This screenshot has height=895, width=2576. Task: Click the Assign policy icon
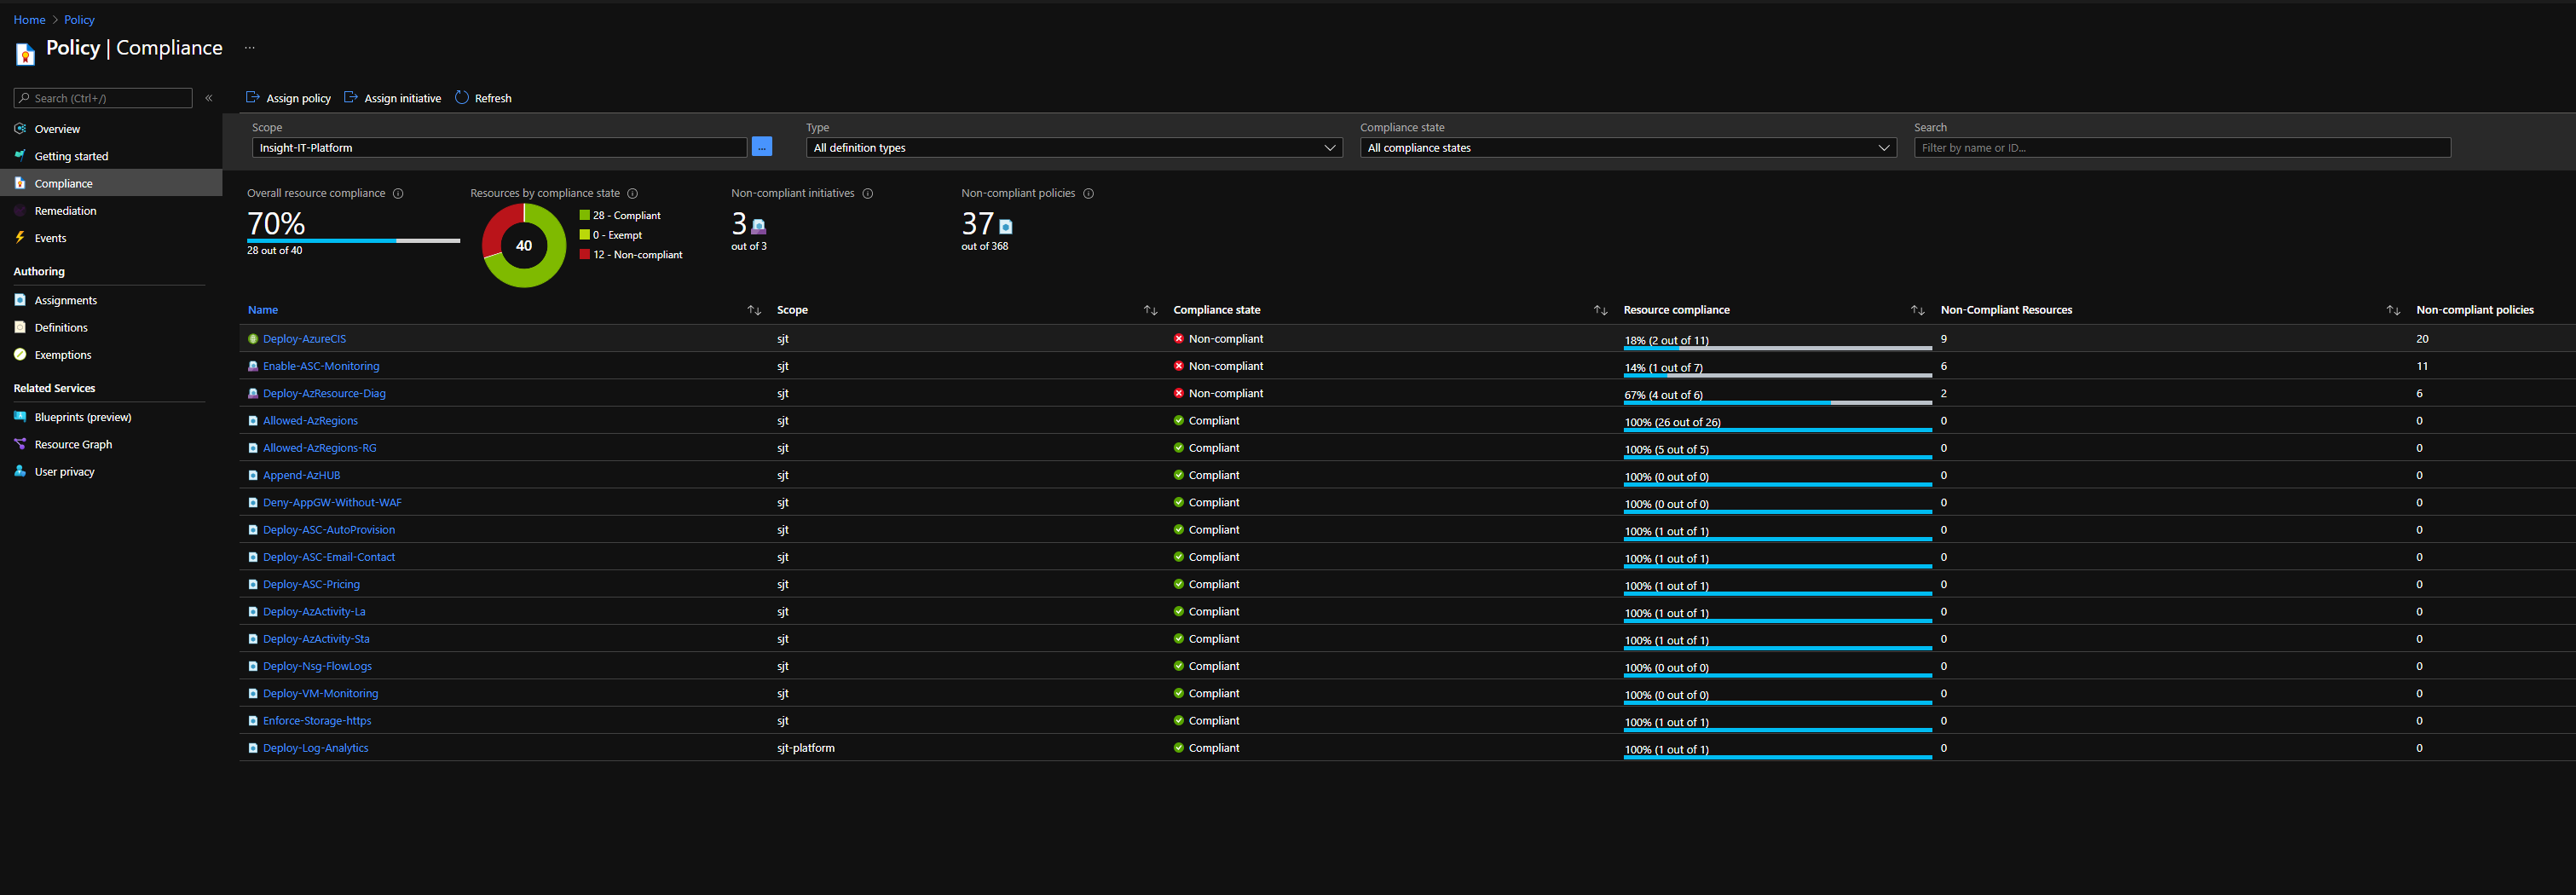tap(253, 97)
